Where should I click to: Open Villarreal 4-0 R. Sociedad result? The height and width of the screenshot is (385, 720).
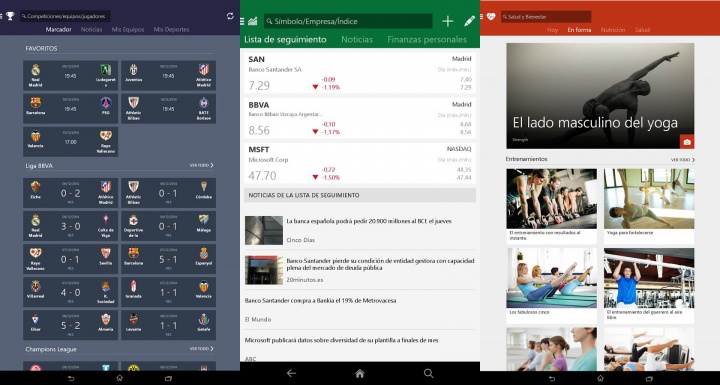click(x=70, y=292)
